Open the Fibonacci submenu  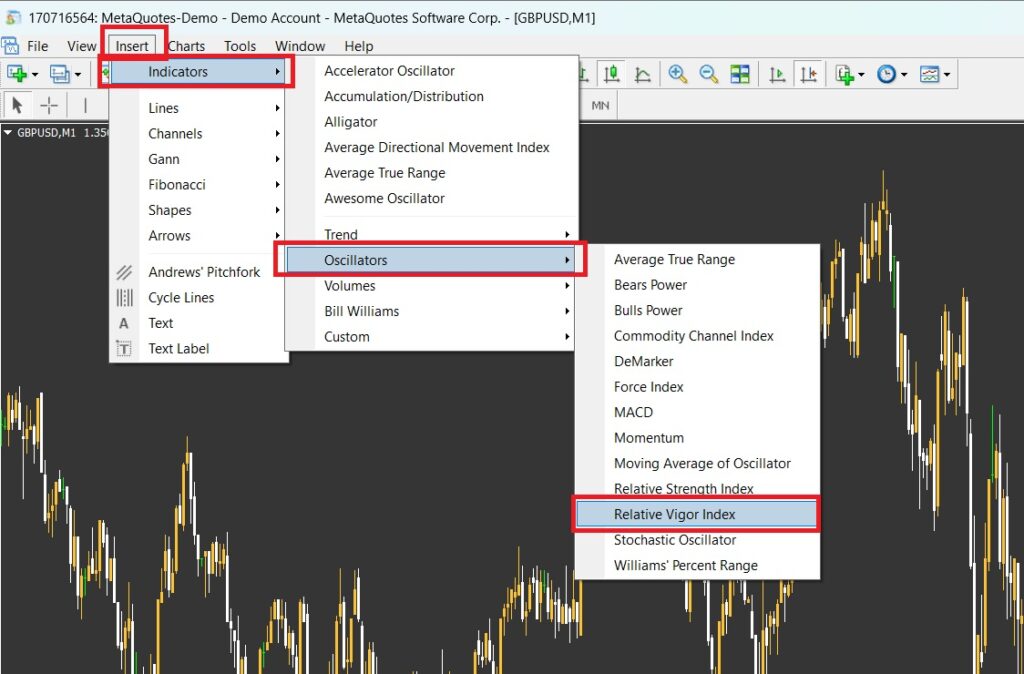pos(176,185)
